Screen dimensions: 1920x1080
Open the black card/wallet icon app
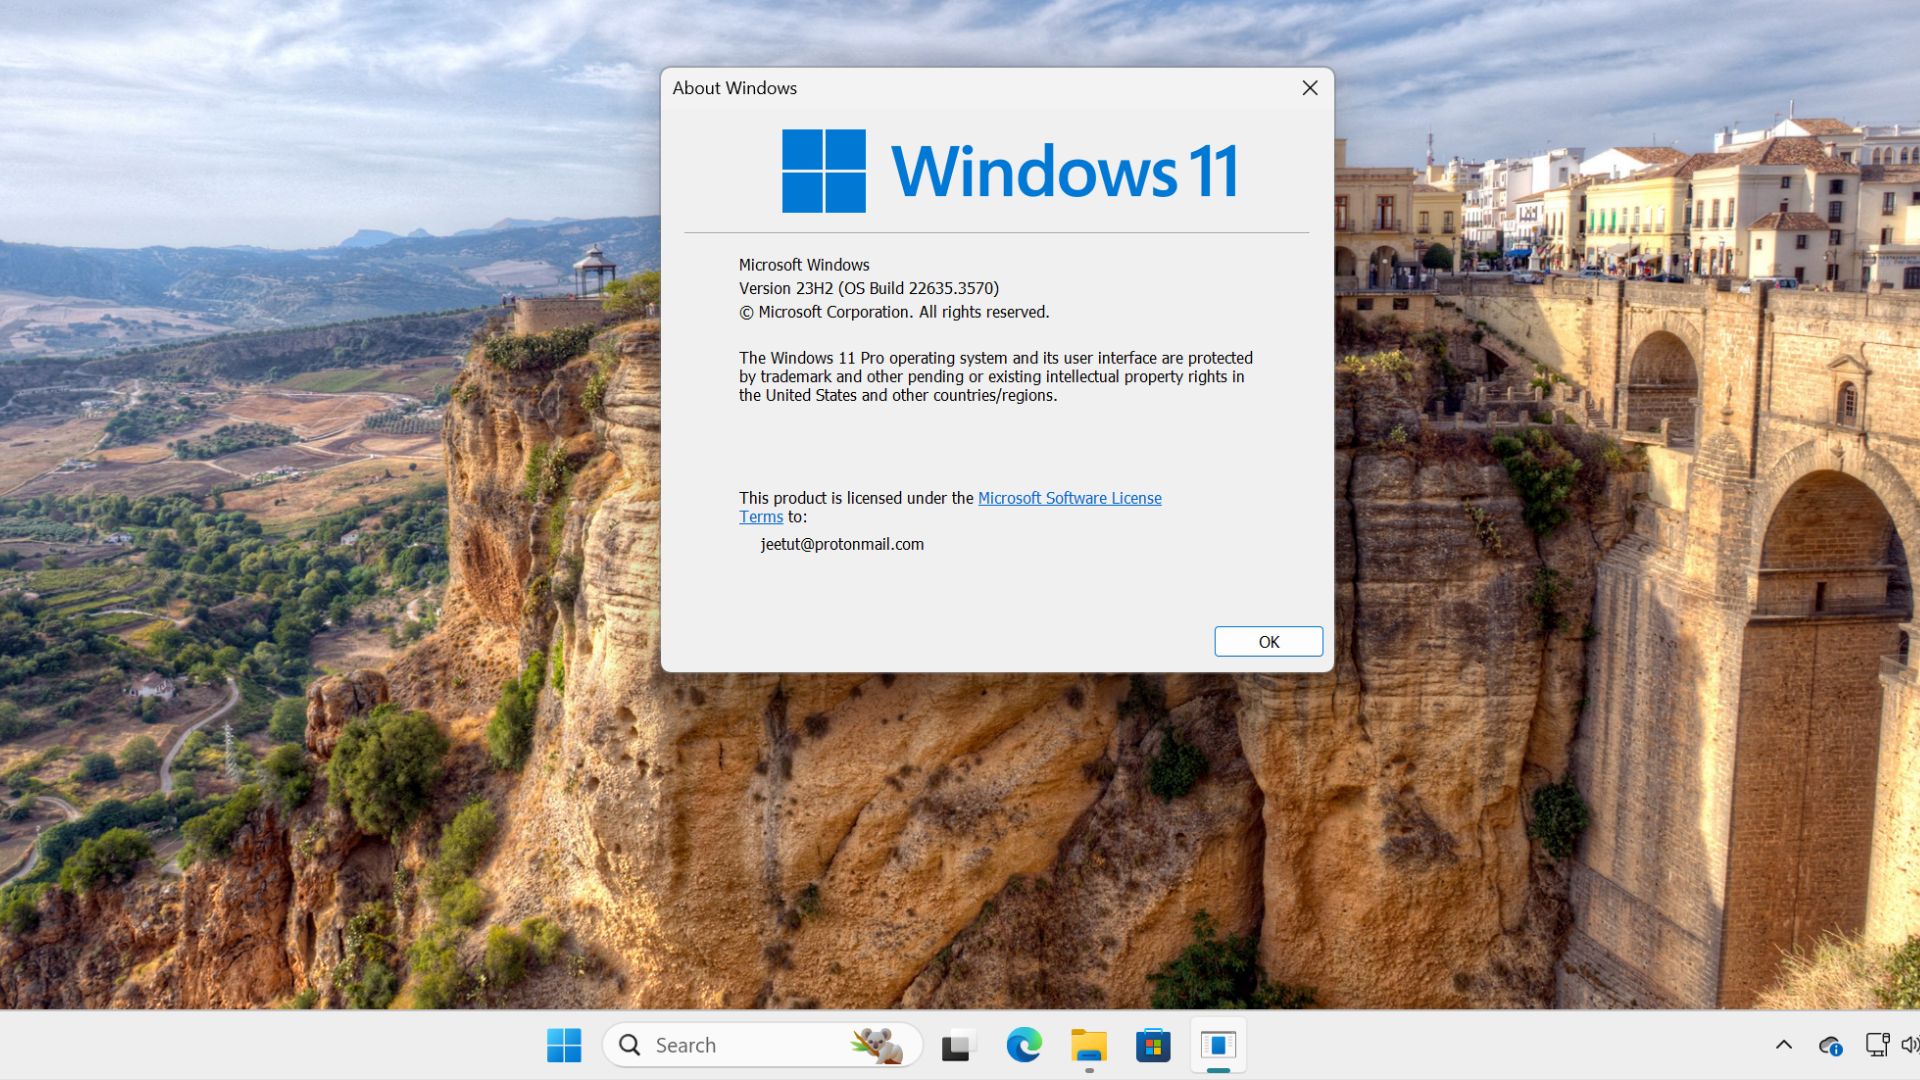click(x=956, y=1044)
